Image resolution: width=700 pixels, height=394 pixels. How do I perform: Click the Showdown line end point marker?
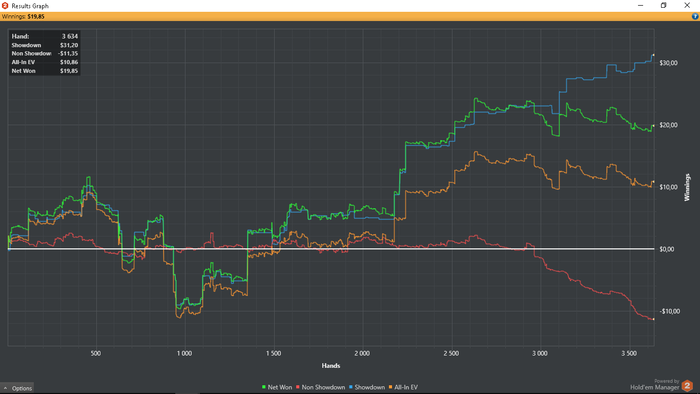pos(654,55)
